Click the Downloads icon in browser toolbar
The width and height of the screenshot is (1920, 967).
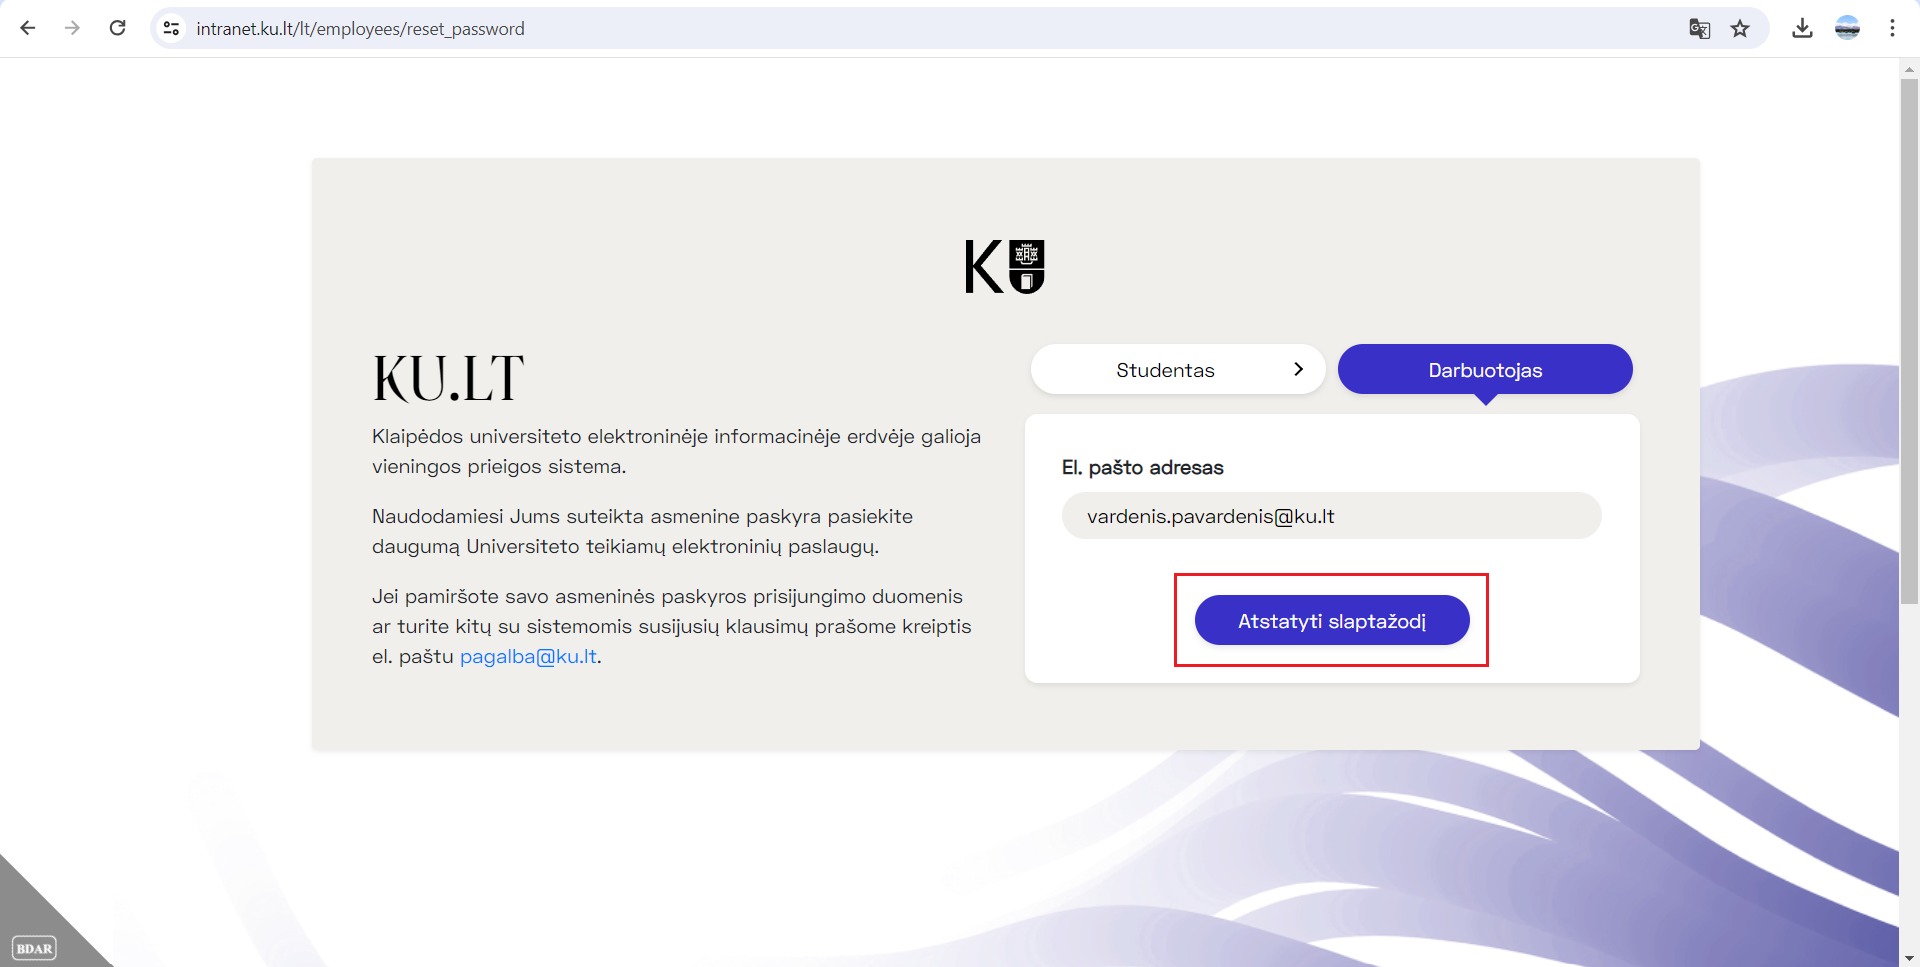1803,28
